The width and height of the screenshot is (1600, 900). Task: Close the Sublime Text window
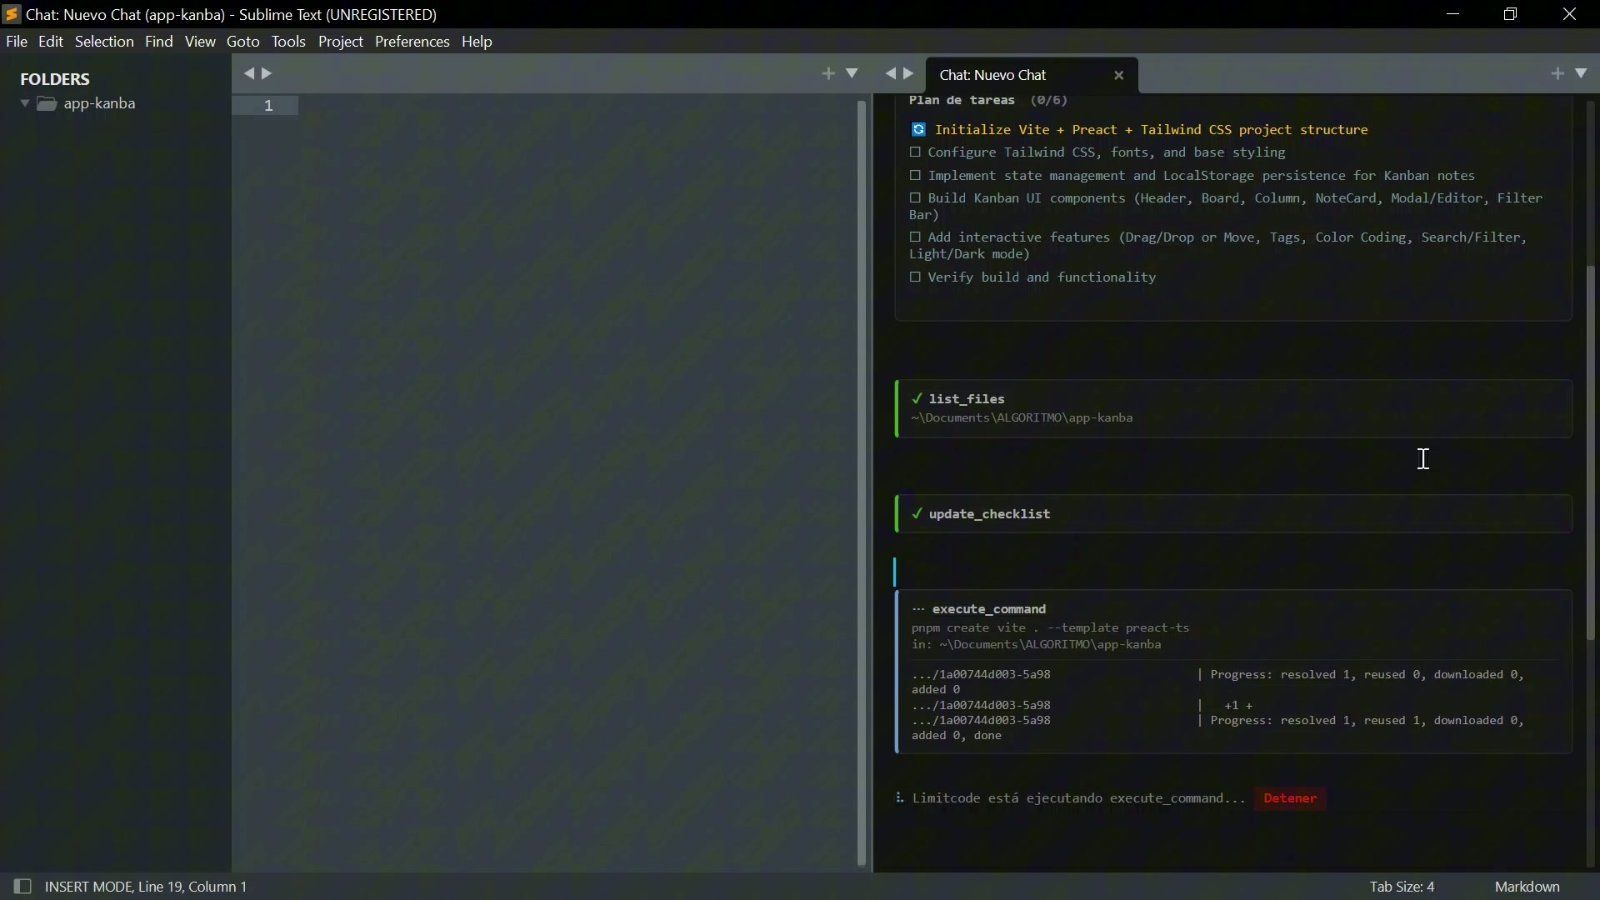(1569, 14)
